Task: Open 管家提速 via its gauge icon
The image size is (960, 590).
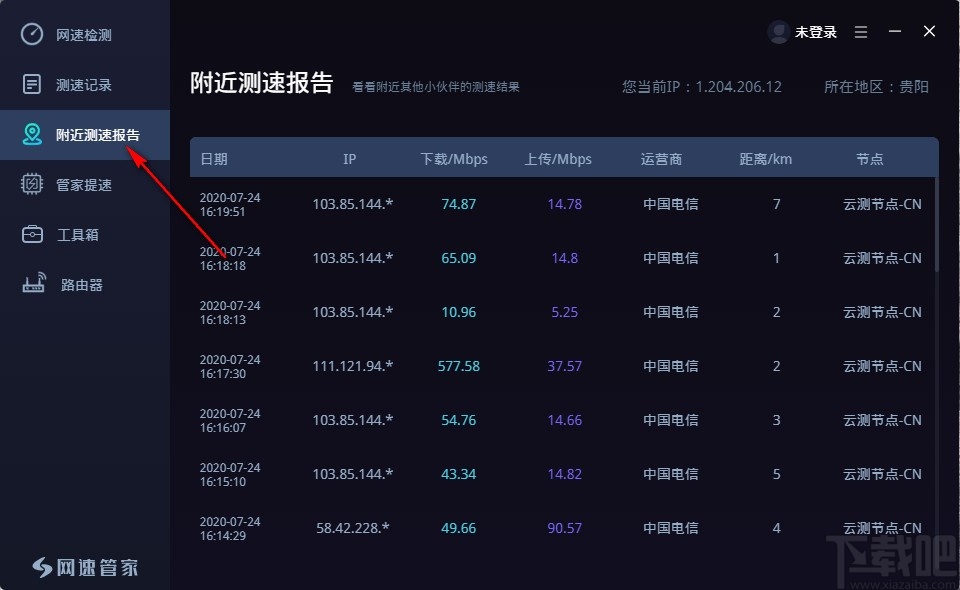Action: point(34,184)
